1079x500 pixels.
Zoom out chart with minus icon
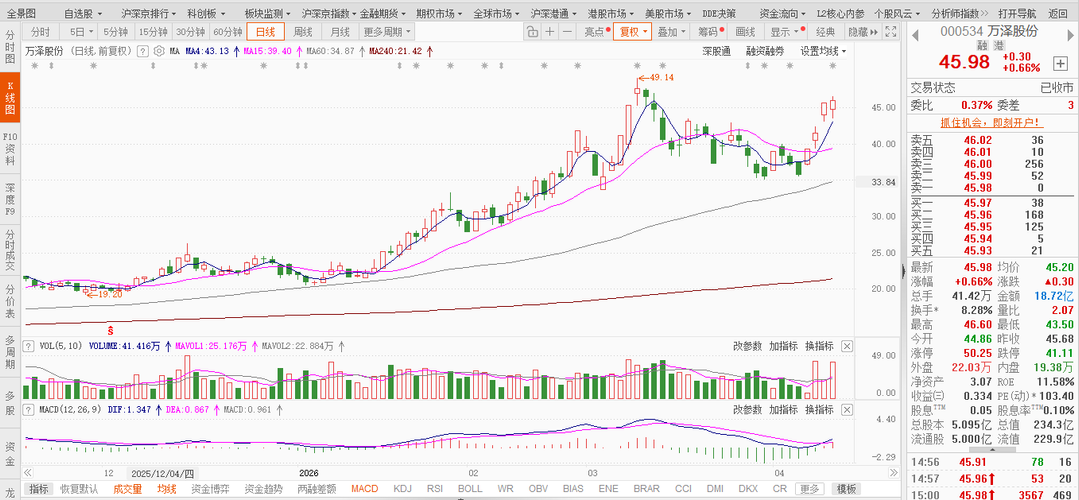(567, 32)
